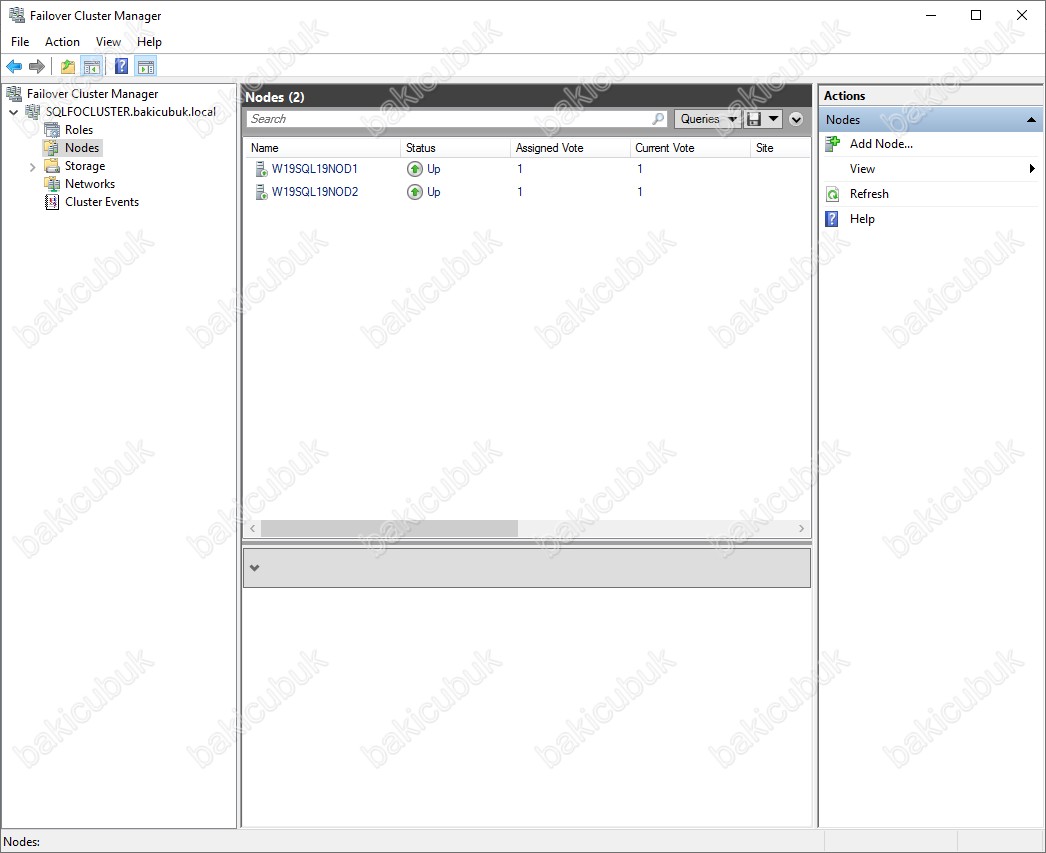Open the View submenu arrow in Actions
This screenshot has height=853, width=1046.
click(x=1033, y=169)
